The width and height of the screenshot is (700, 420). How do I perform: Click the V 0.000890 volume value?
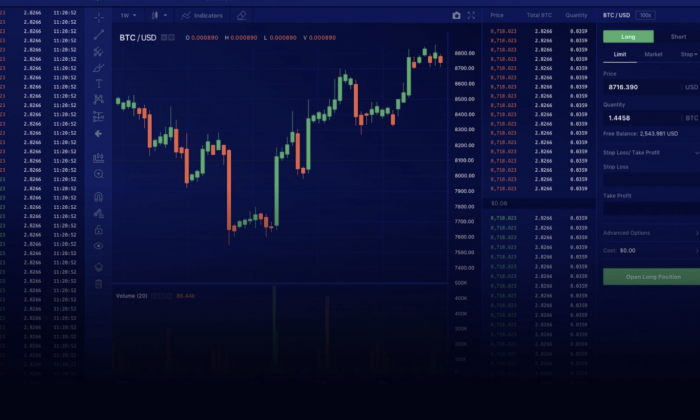(x=319, y=38)
